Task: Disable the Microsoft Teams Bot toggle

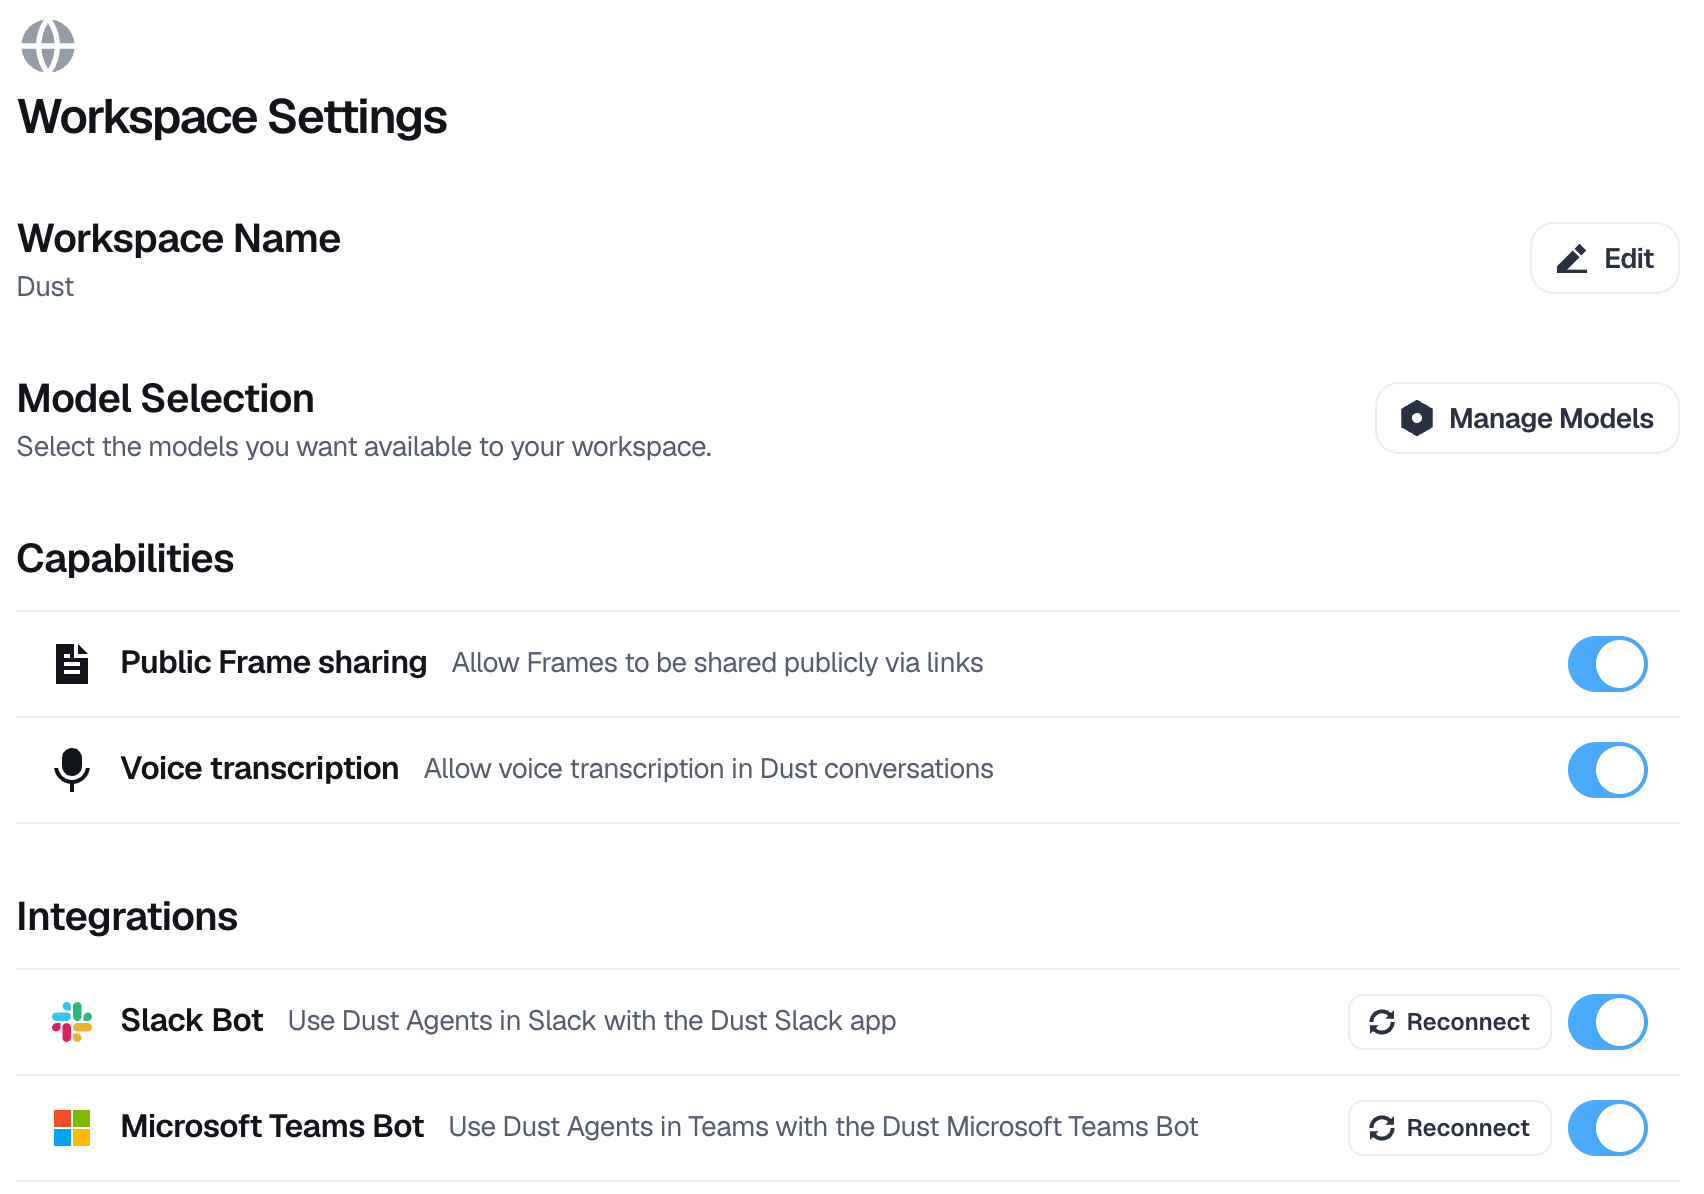Action: click(1607, 1128)
